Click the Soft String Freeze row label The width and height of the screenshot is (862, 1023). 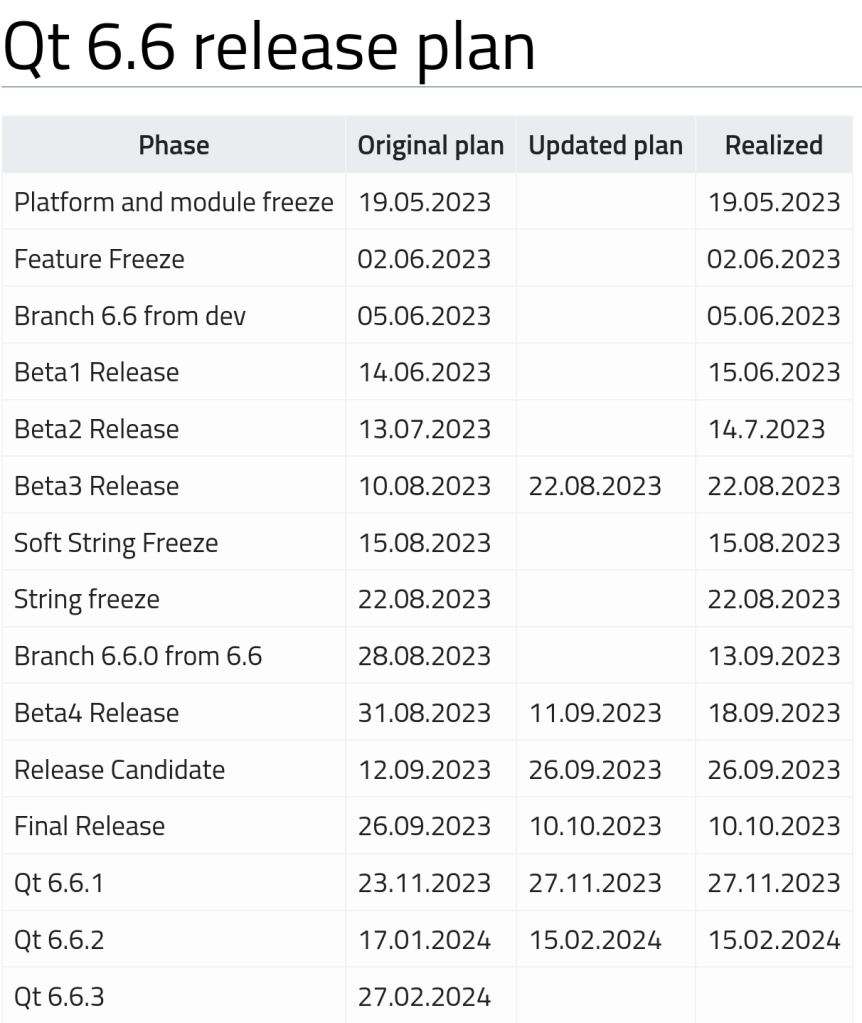(x=116, y=543)
